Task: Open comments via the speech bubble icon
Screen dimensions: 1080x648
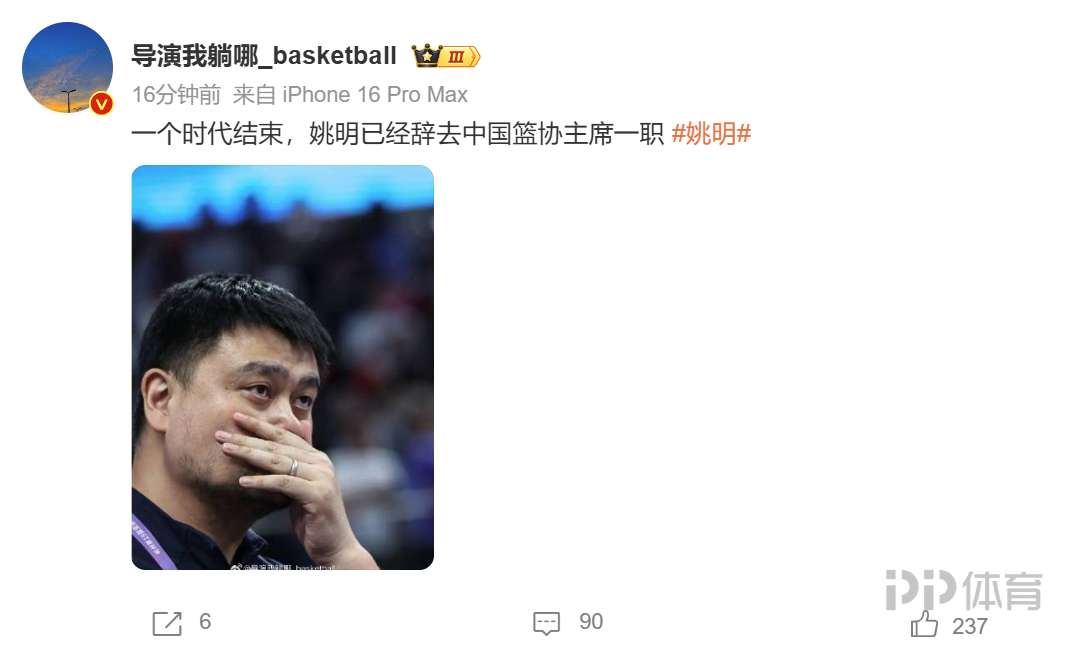Action: tap(546, 623)
